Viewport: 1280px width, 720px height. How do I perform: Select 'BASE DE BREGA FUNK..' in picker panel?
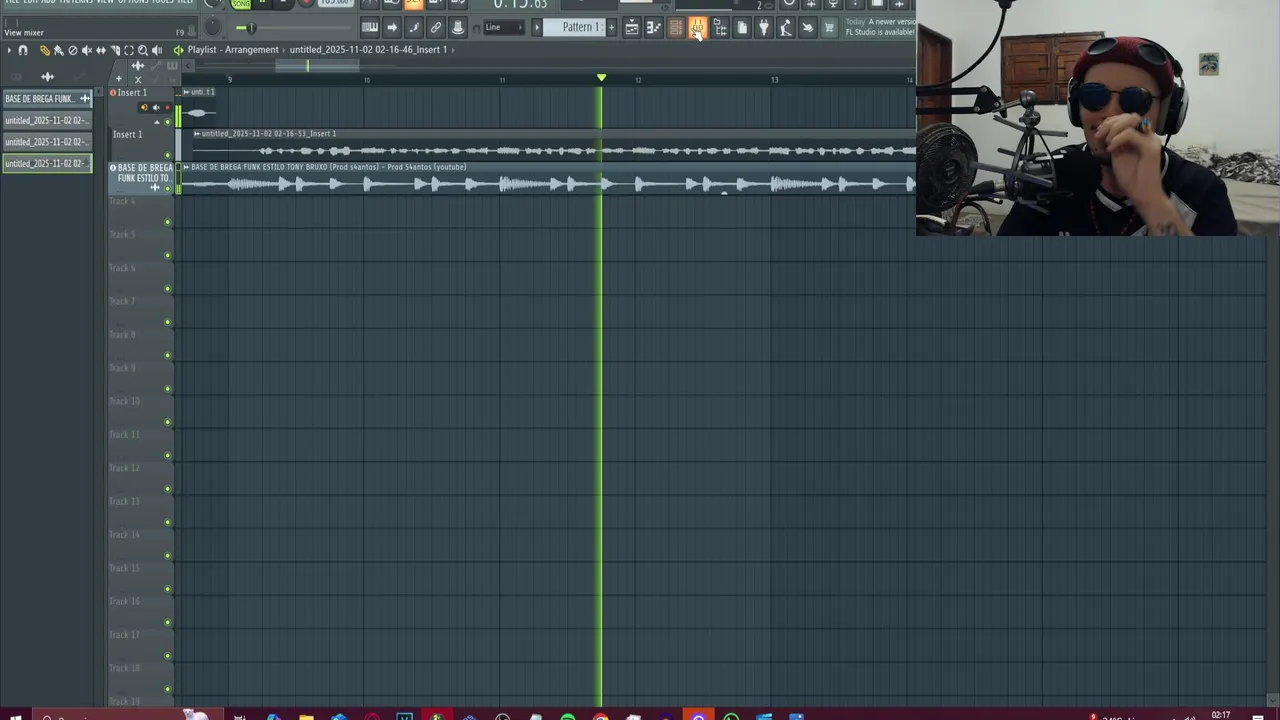(47, 99)
